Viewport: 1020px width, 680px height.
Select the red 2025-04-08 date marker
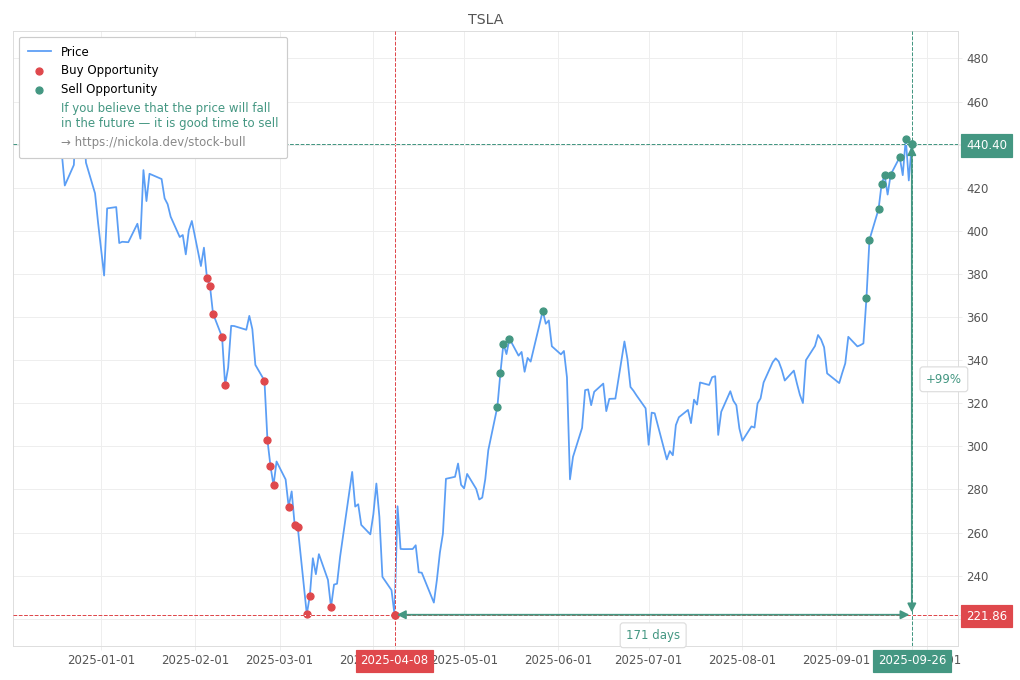point(394,661)
